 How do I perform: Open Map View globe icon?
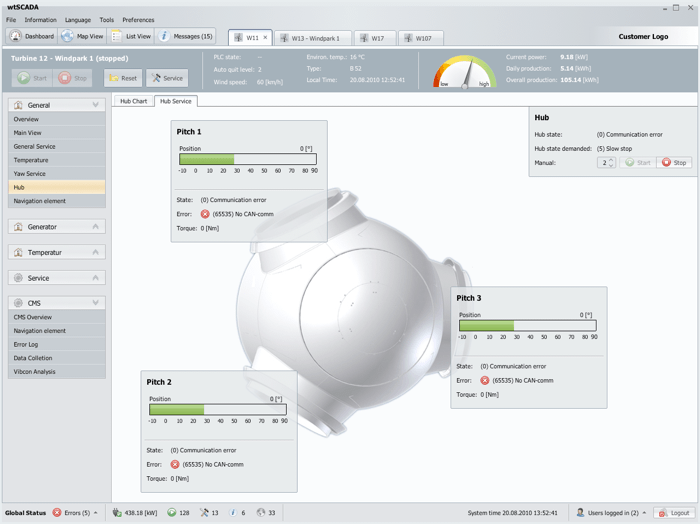click(67, 36)
